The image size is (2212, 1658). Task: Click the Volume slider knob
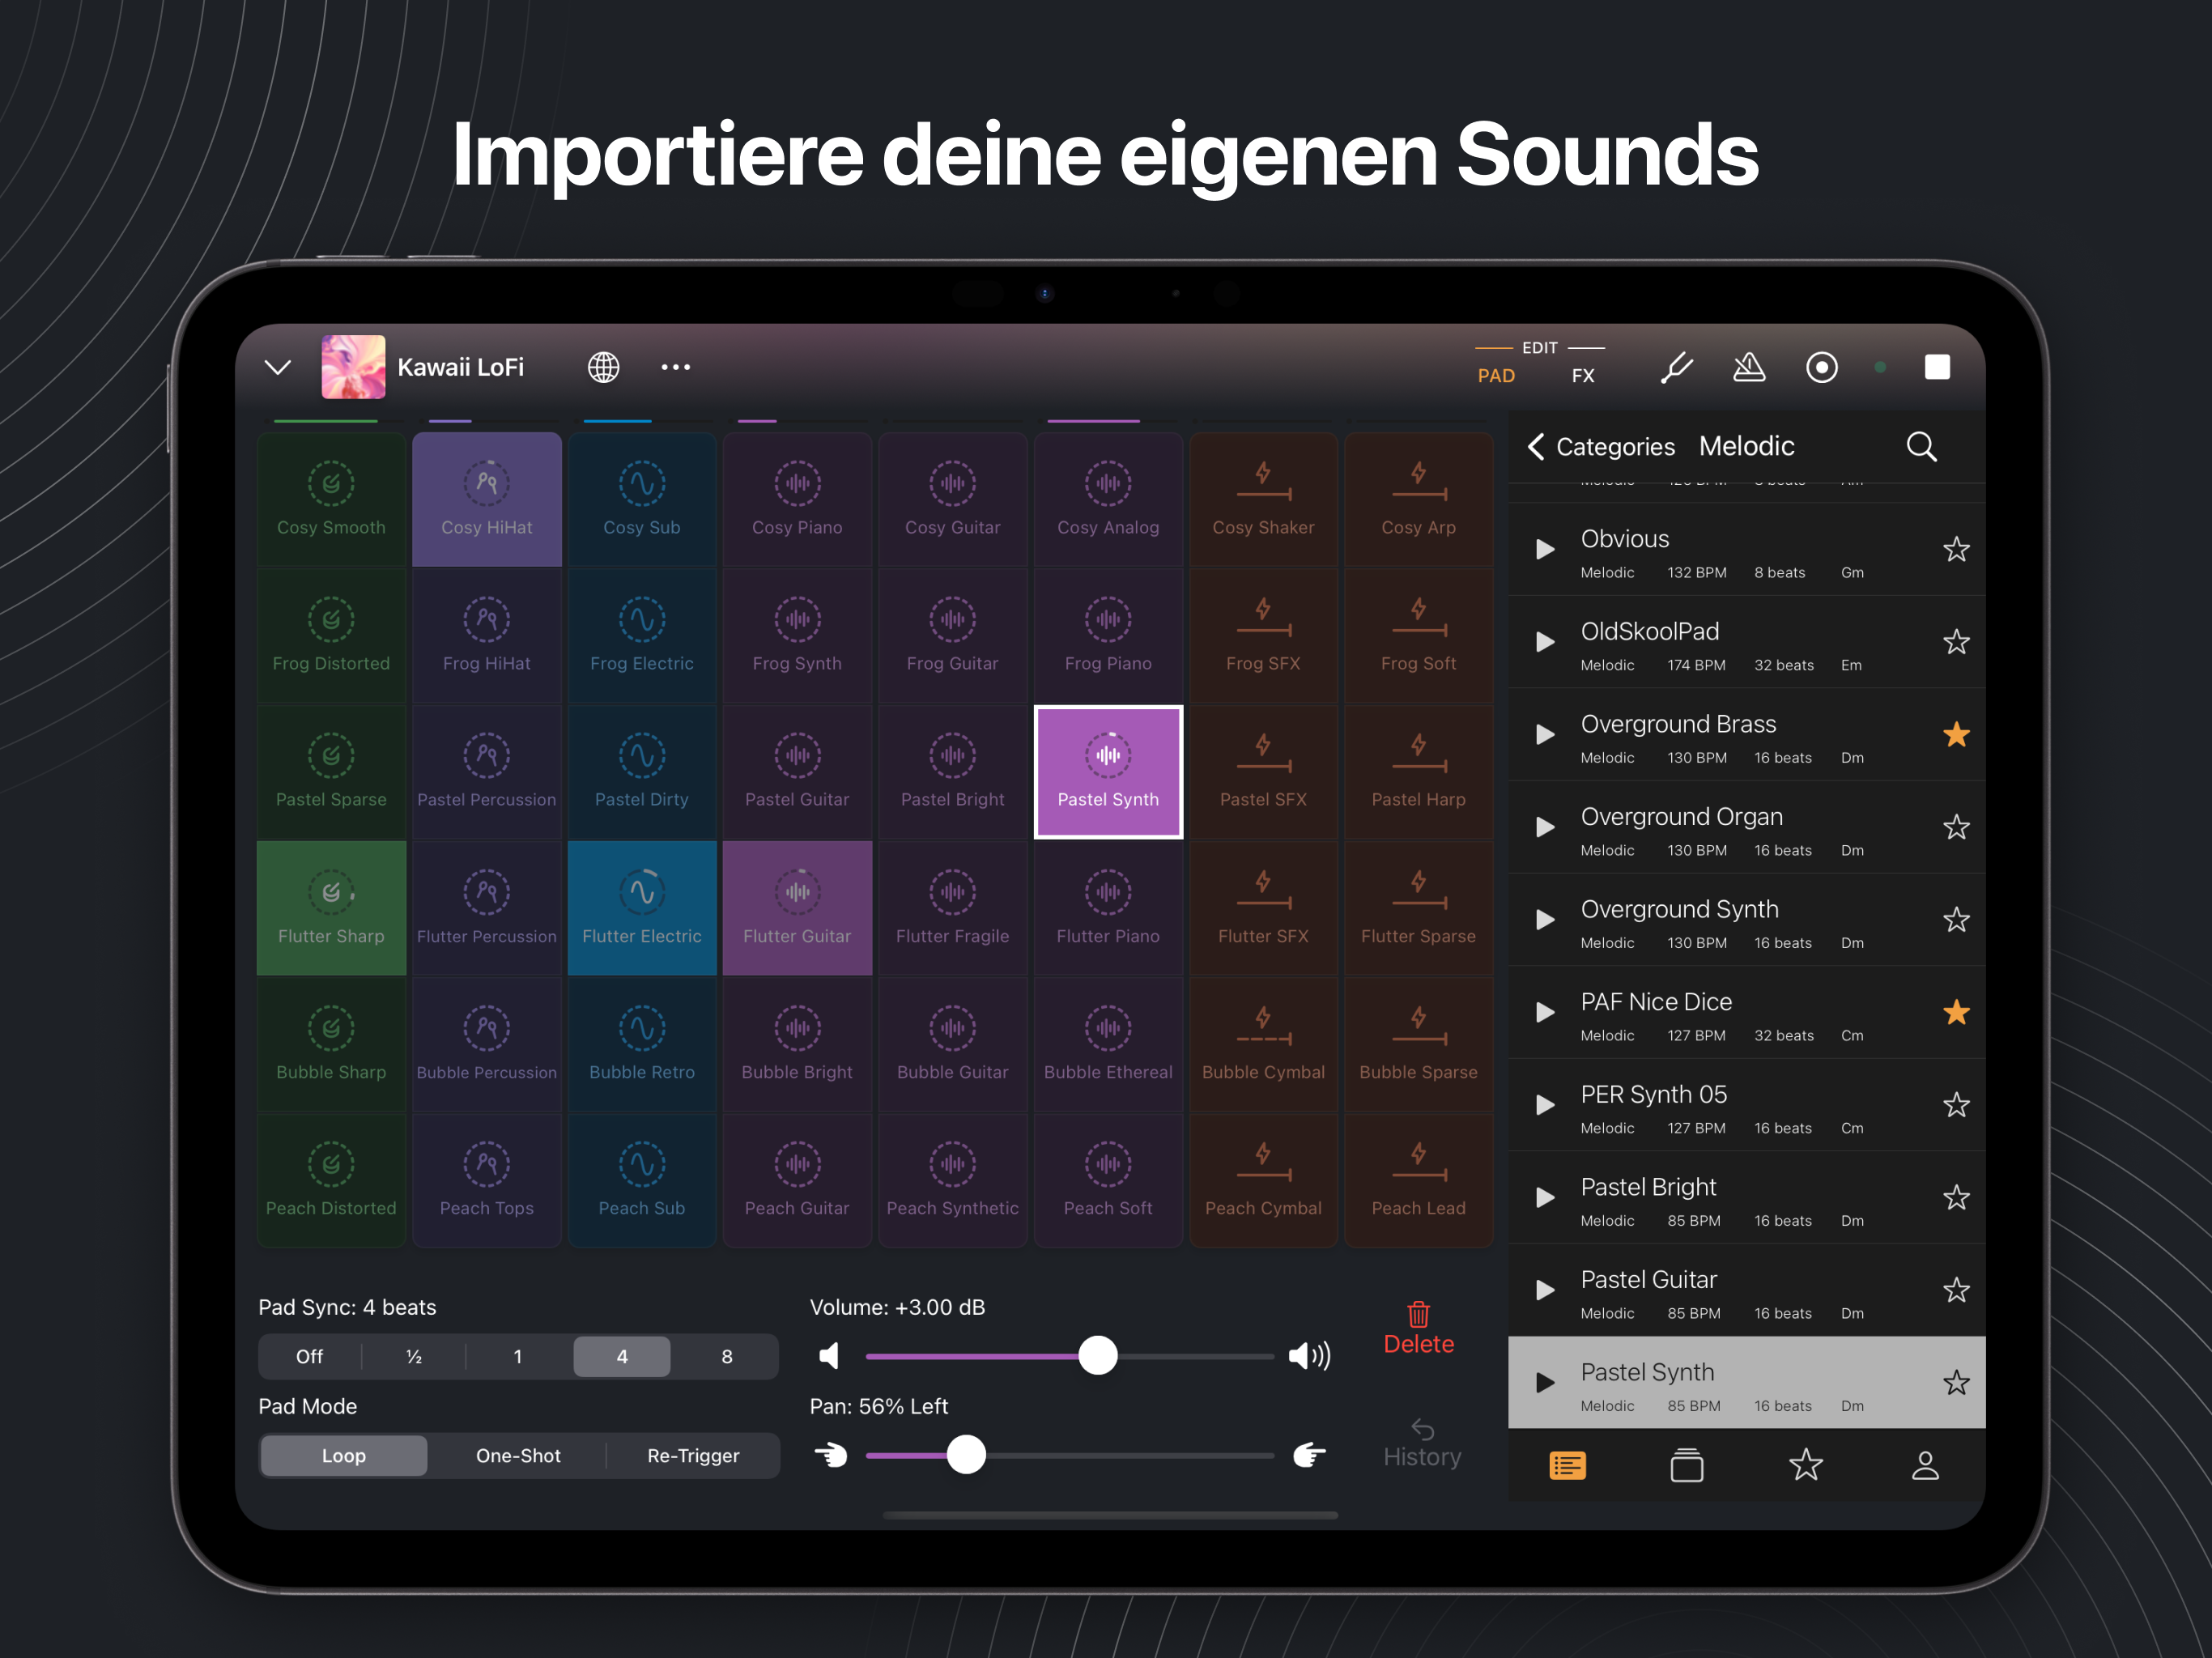click(x=1098, y=1356)
